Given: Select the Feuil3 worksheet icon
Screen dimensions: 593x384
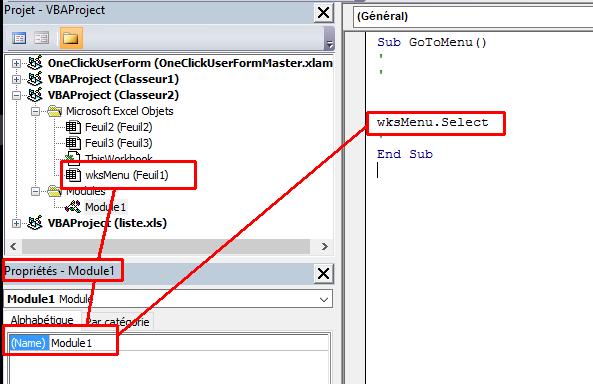Looking at the screenshot, I should coord(73,143).
